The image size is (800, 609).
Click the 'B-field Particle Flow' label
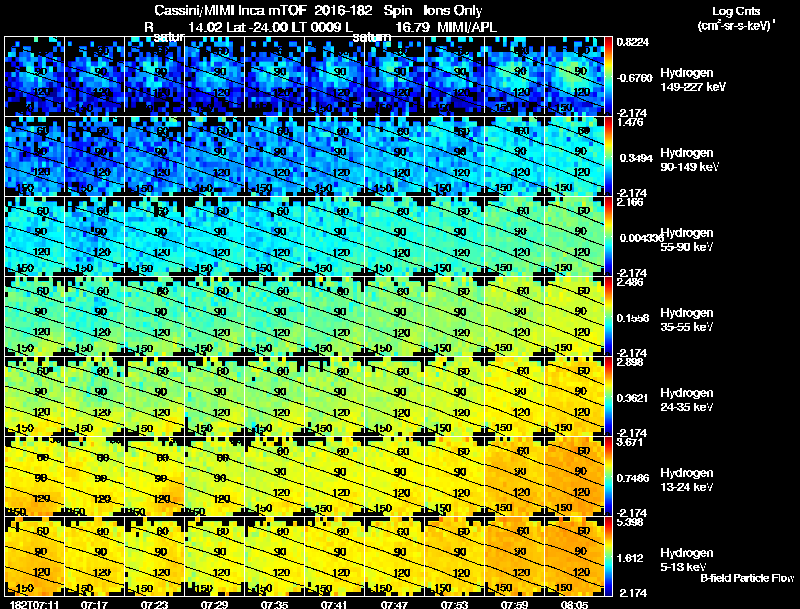(x=747, y=578)
